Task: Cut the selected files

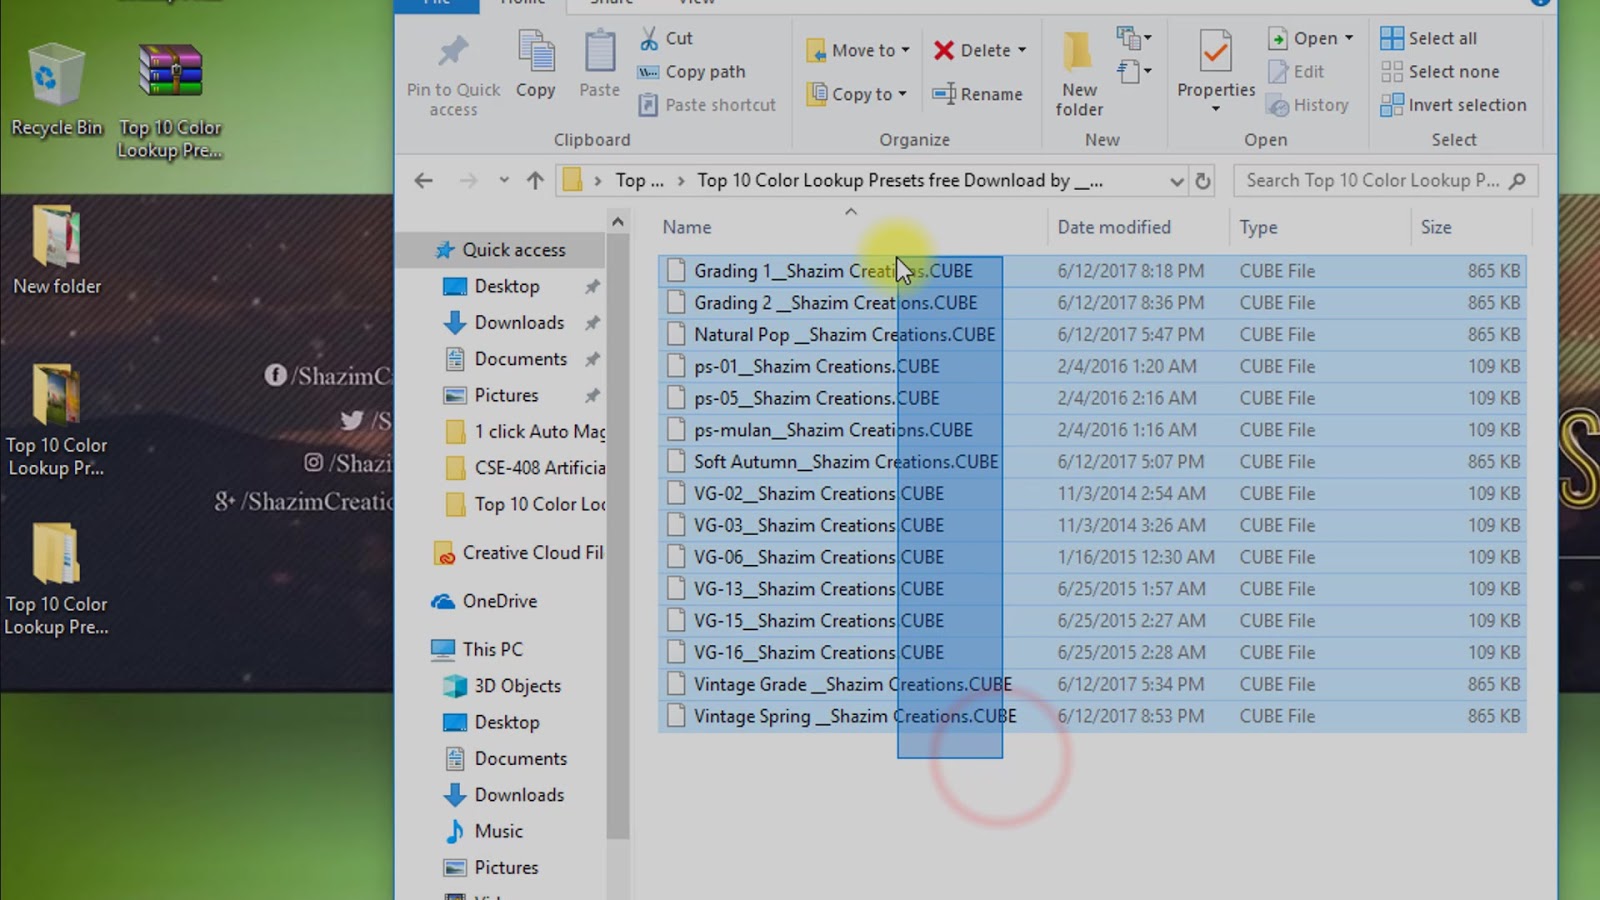Action: (x=666, y=38)
